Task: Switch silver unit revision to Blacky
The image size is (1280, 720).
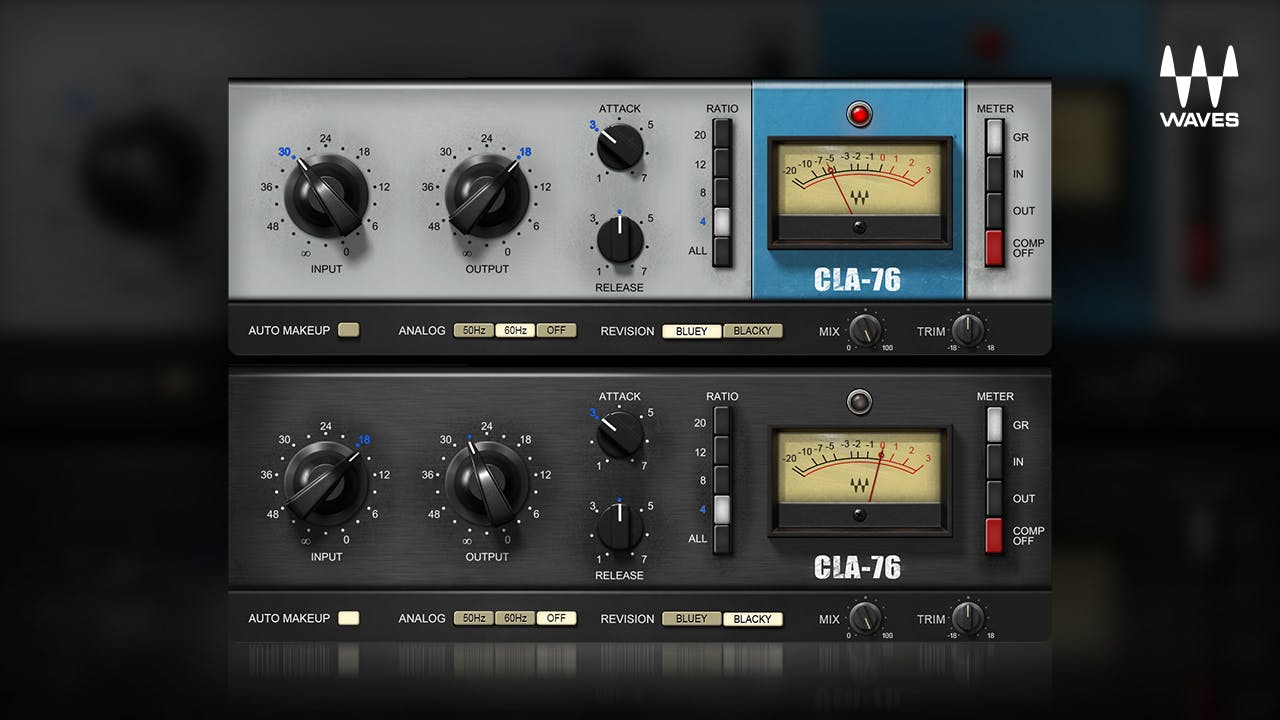Action: tap(752, 331)
